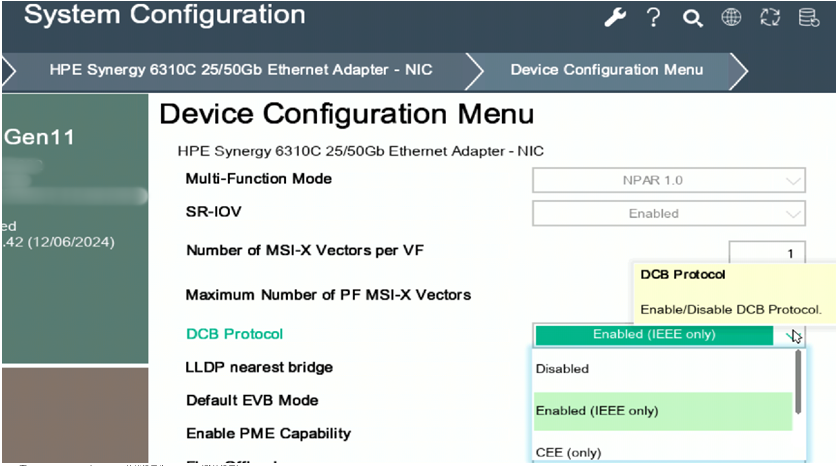Click Number of MSI-X Vectors per VF field

pos(767,254)
